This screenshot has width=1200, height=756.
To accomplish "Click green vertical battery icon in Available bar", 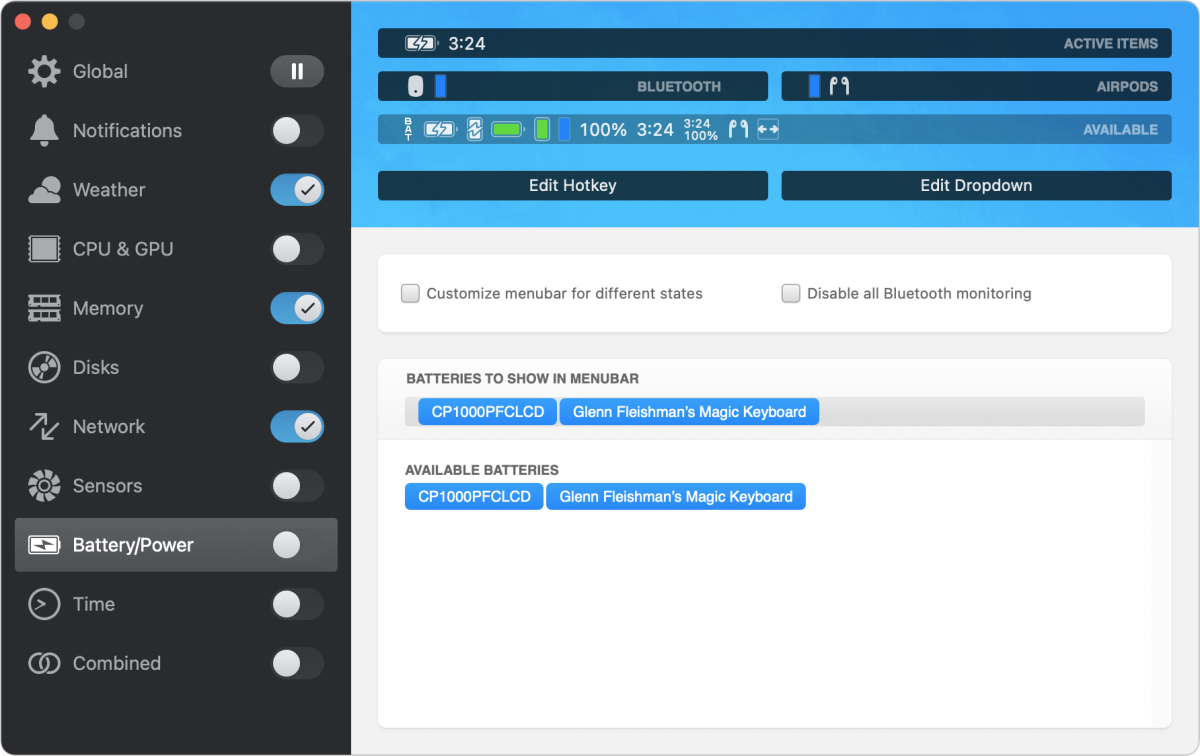I will click(542, 129).
